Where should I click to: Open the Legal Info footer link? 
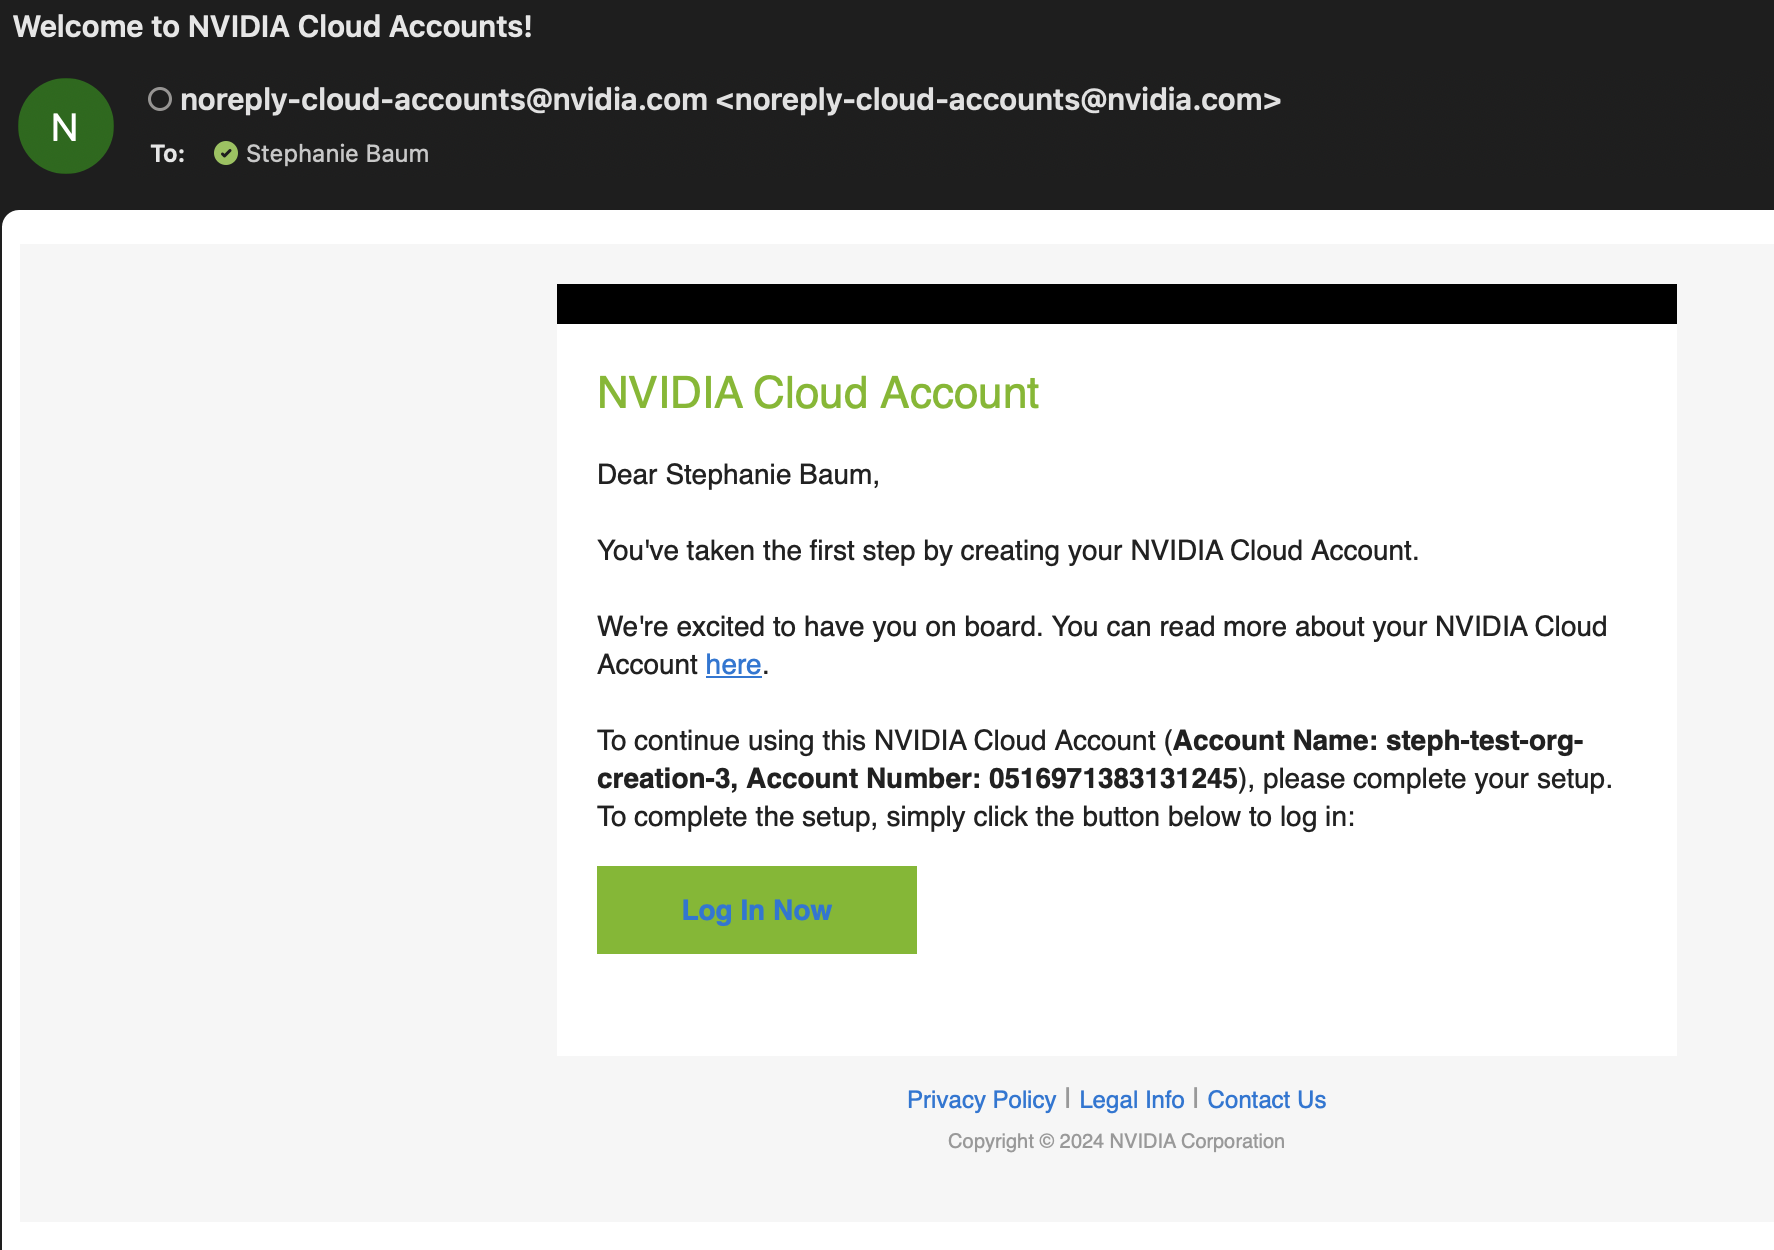tap(1131, 1100)
